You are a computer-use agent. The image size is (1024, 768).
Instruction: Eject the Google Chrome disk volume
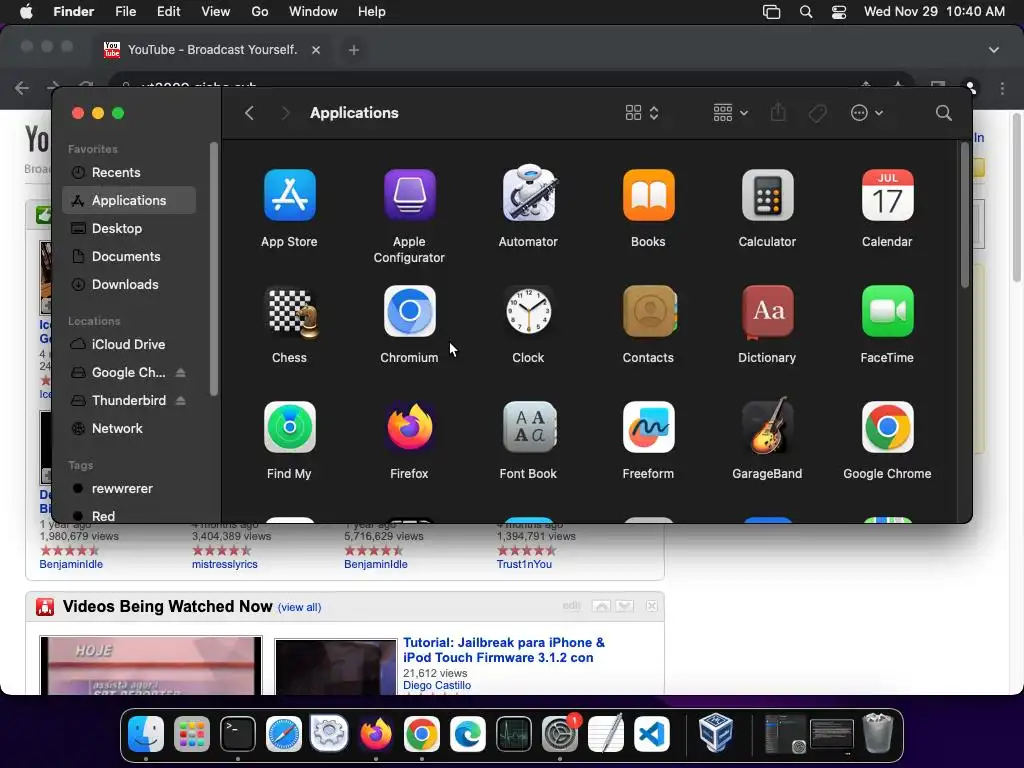coord(181,372)
